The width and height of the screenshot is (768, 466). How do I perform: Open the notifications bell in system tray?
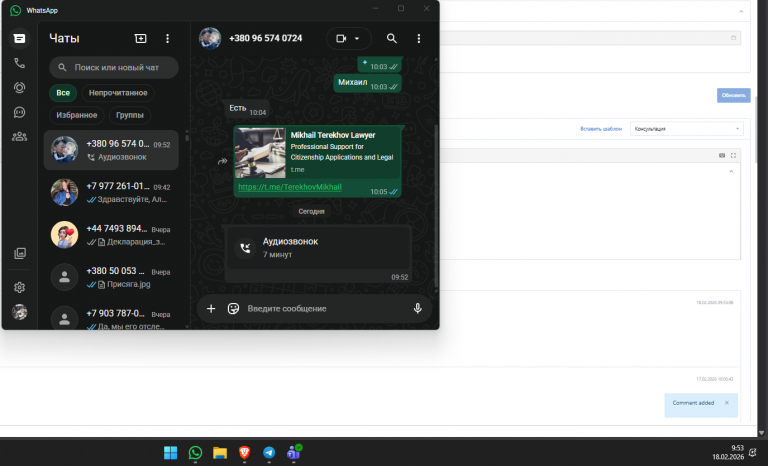tap(753, 452)
